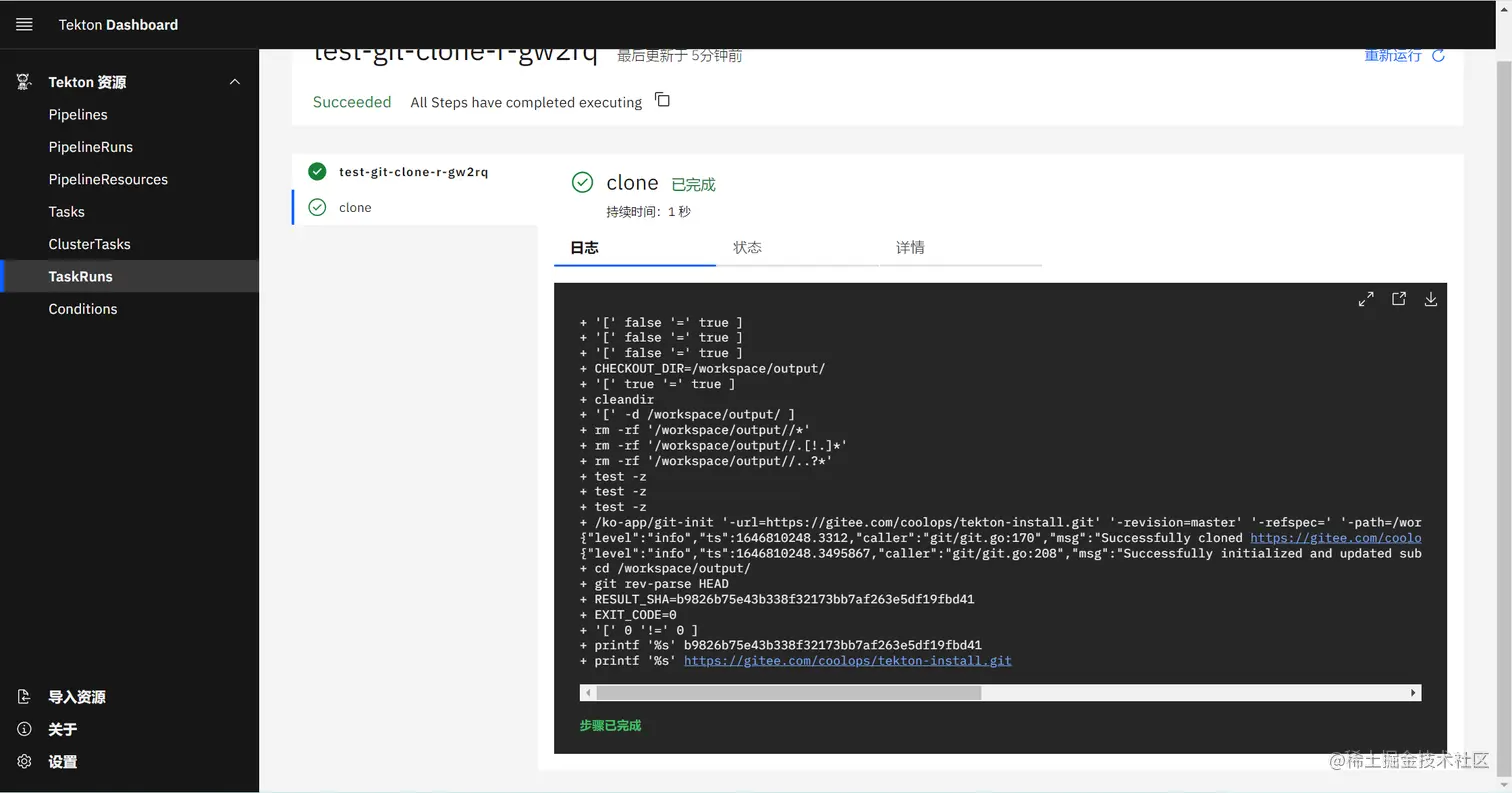Click the 已完成 status label

[x=693, y=185]
